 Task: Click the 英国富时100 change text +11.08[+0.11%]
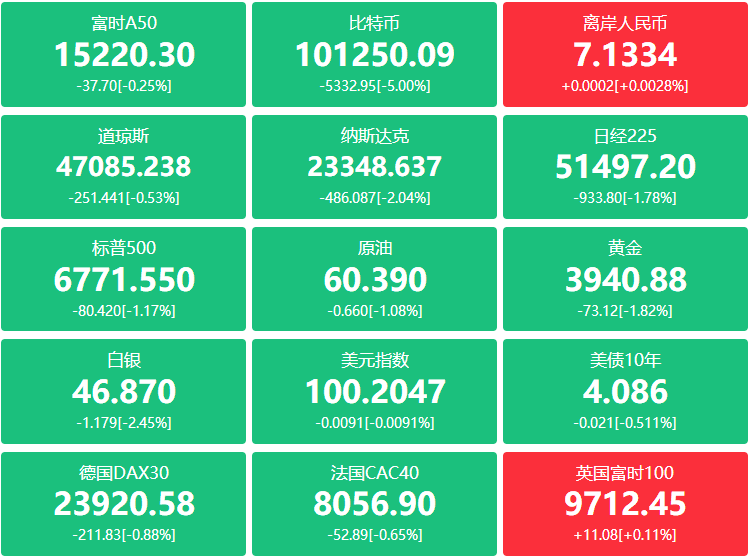click(625, 535)
